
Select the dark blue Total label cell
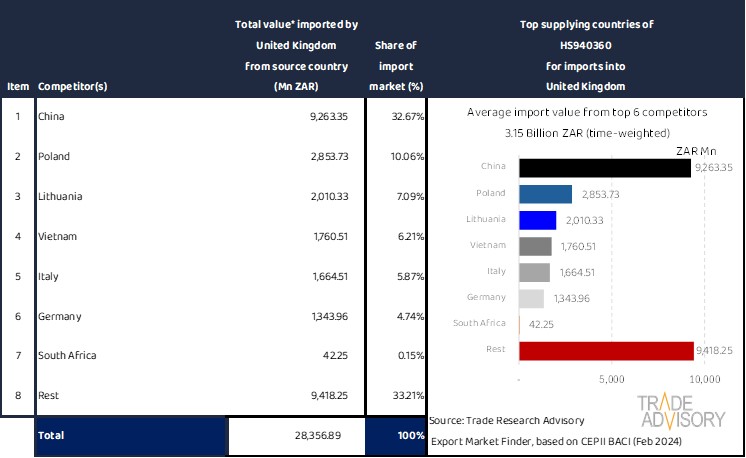click(131, 437)
